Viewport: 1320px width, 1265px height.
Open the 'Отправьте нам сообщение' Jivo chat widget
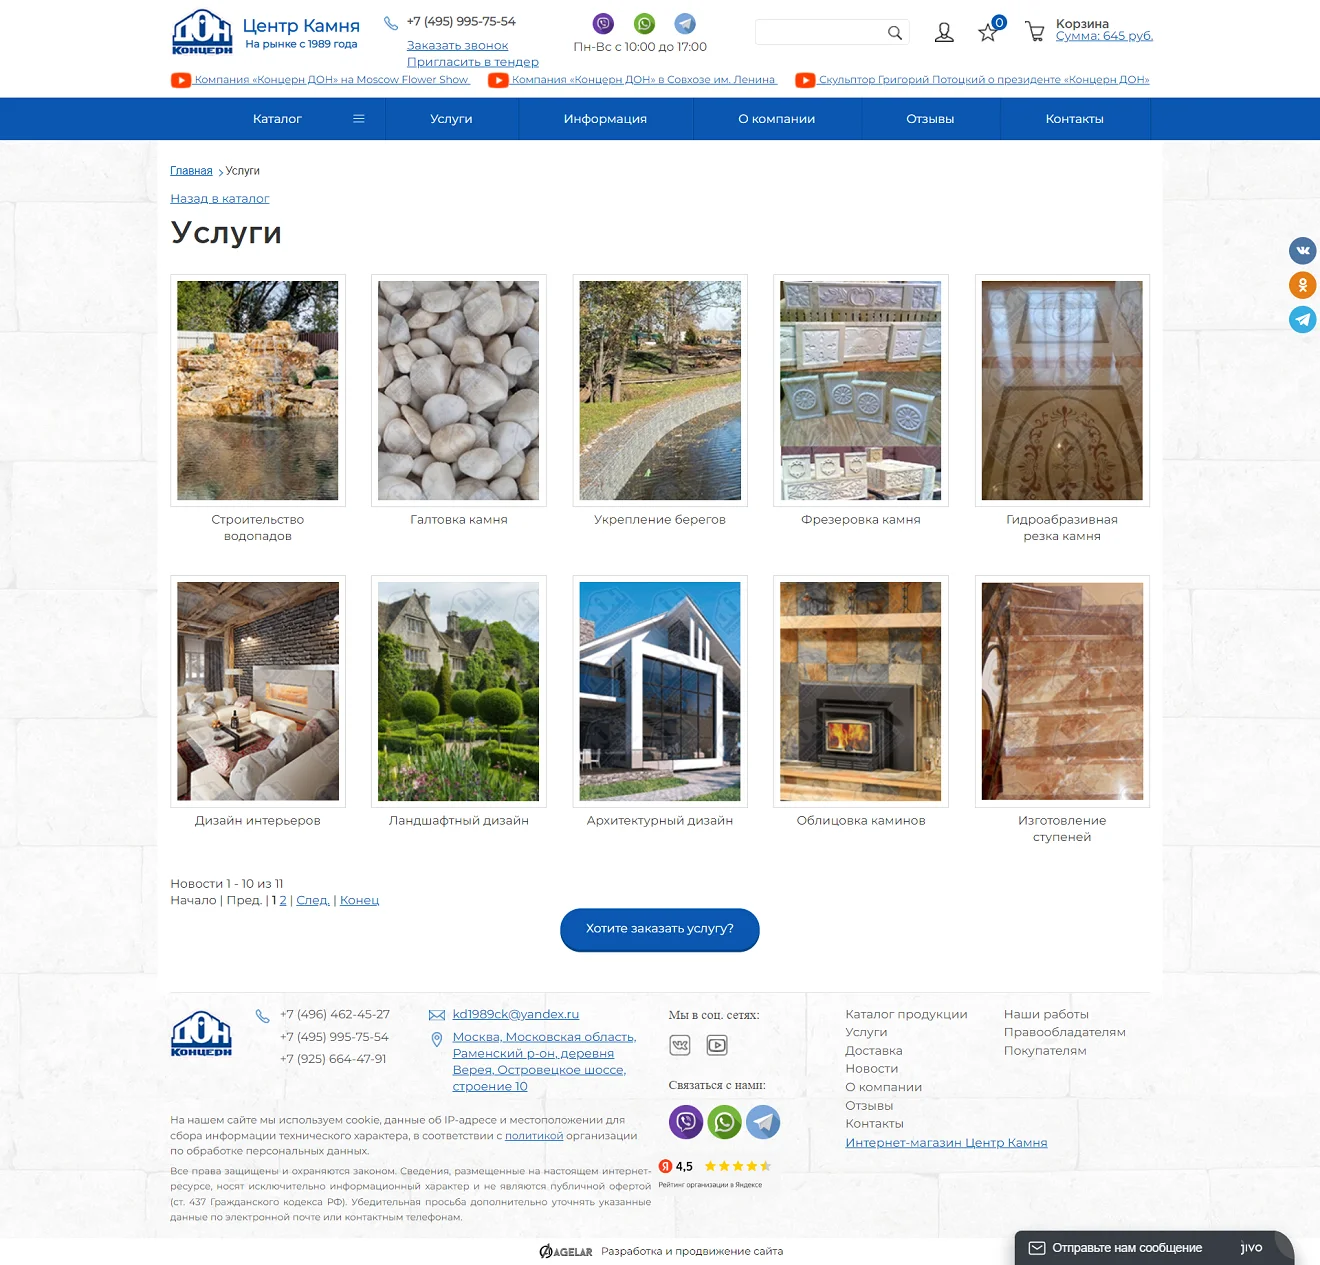pyautogui.click(x=1154, y=1248)
